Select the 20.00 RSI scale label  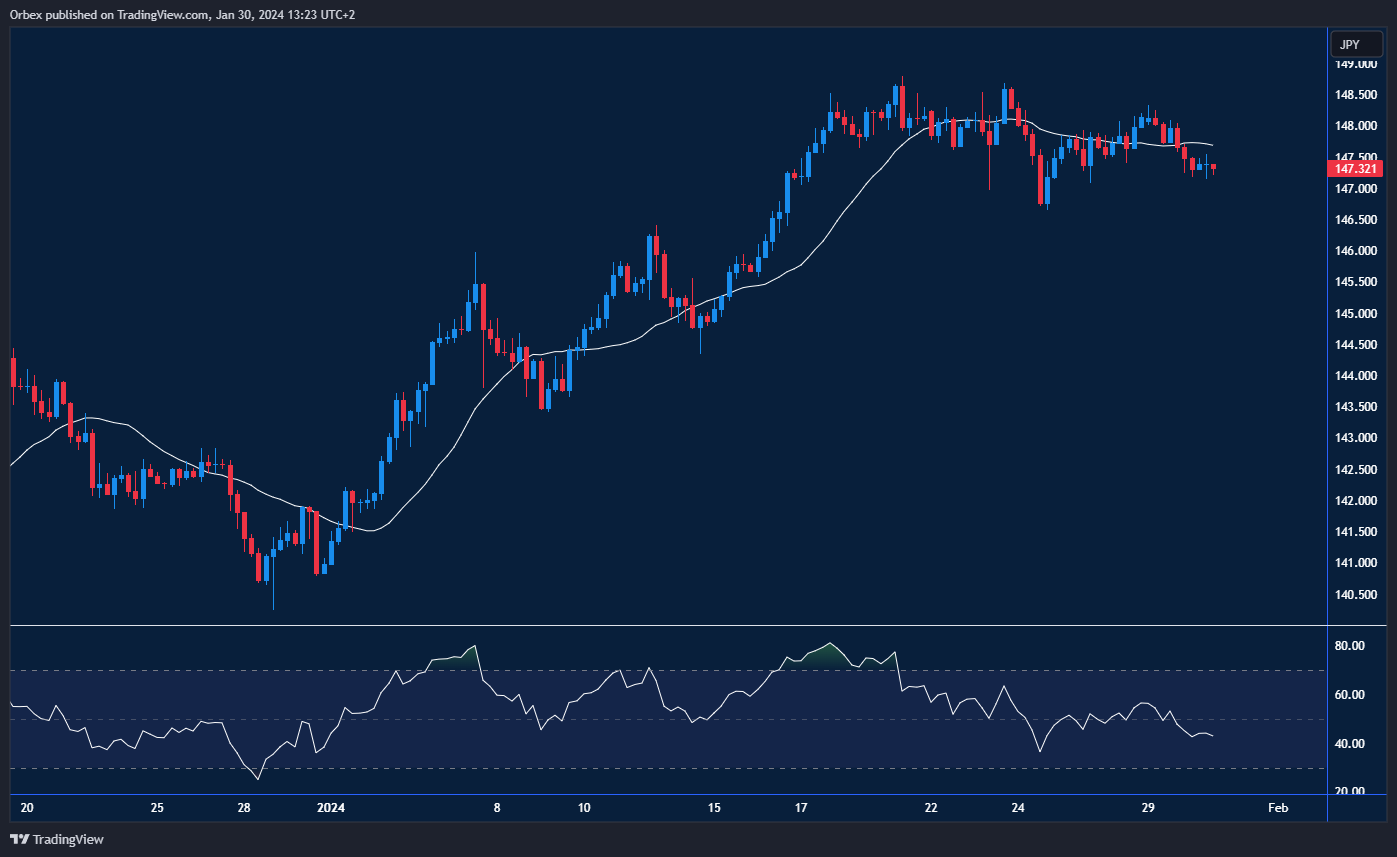(x=1350, y=792)
